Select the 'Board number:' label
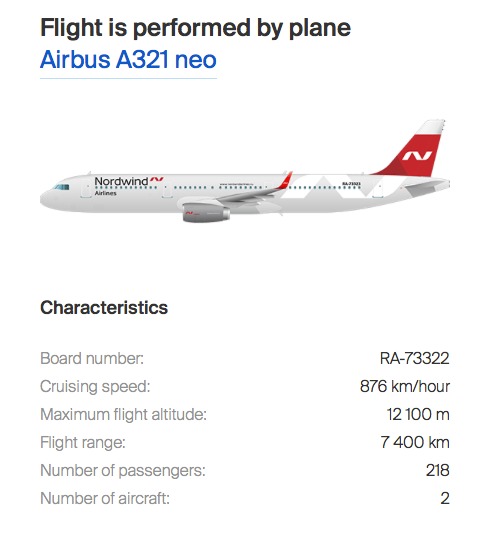The width and height of the screenshot is (497, 556). [92, 358]
